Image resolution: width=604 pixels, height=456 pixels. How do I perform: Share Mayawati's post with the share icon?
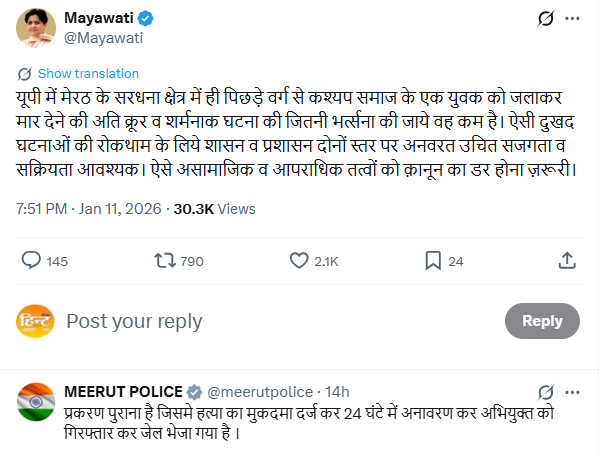coord(567,261)
